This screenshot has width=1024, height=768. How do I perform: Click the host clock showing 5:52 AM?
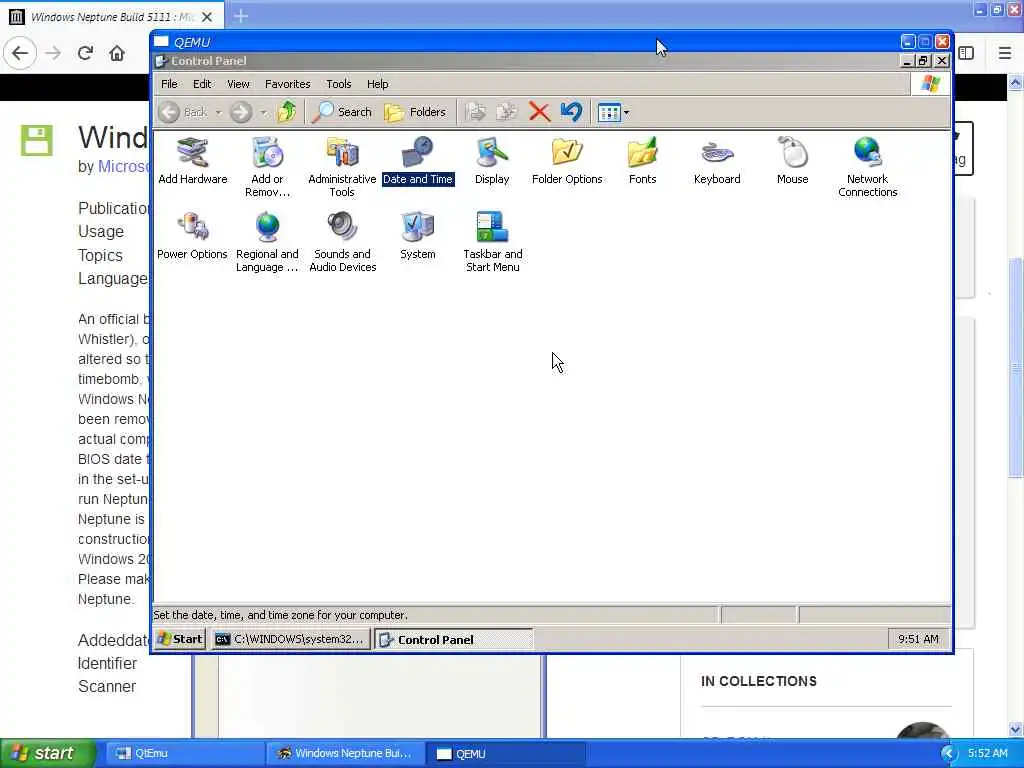[987, 753]
